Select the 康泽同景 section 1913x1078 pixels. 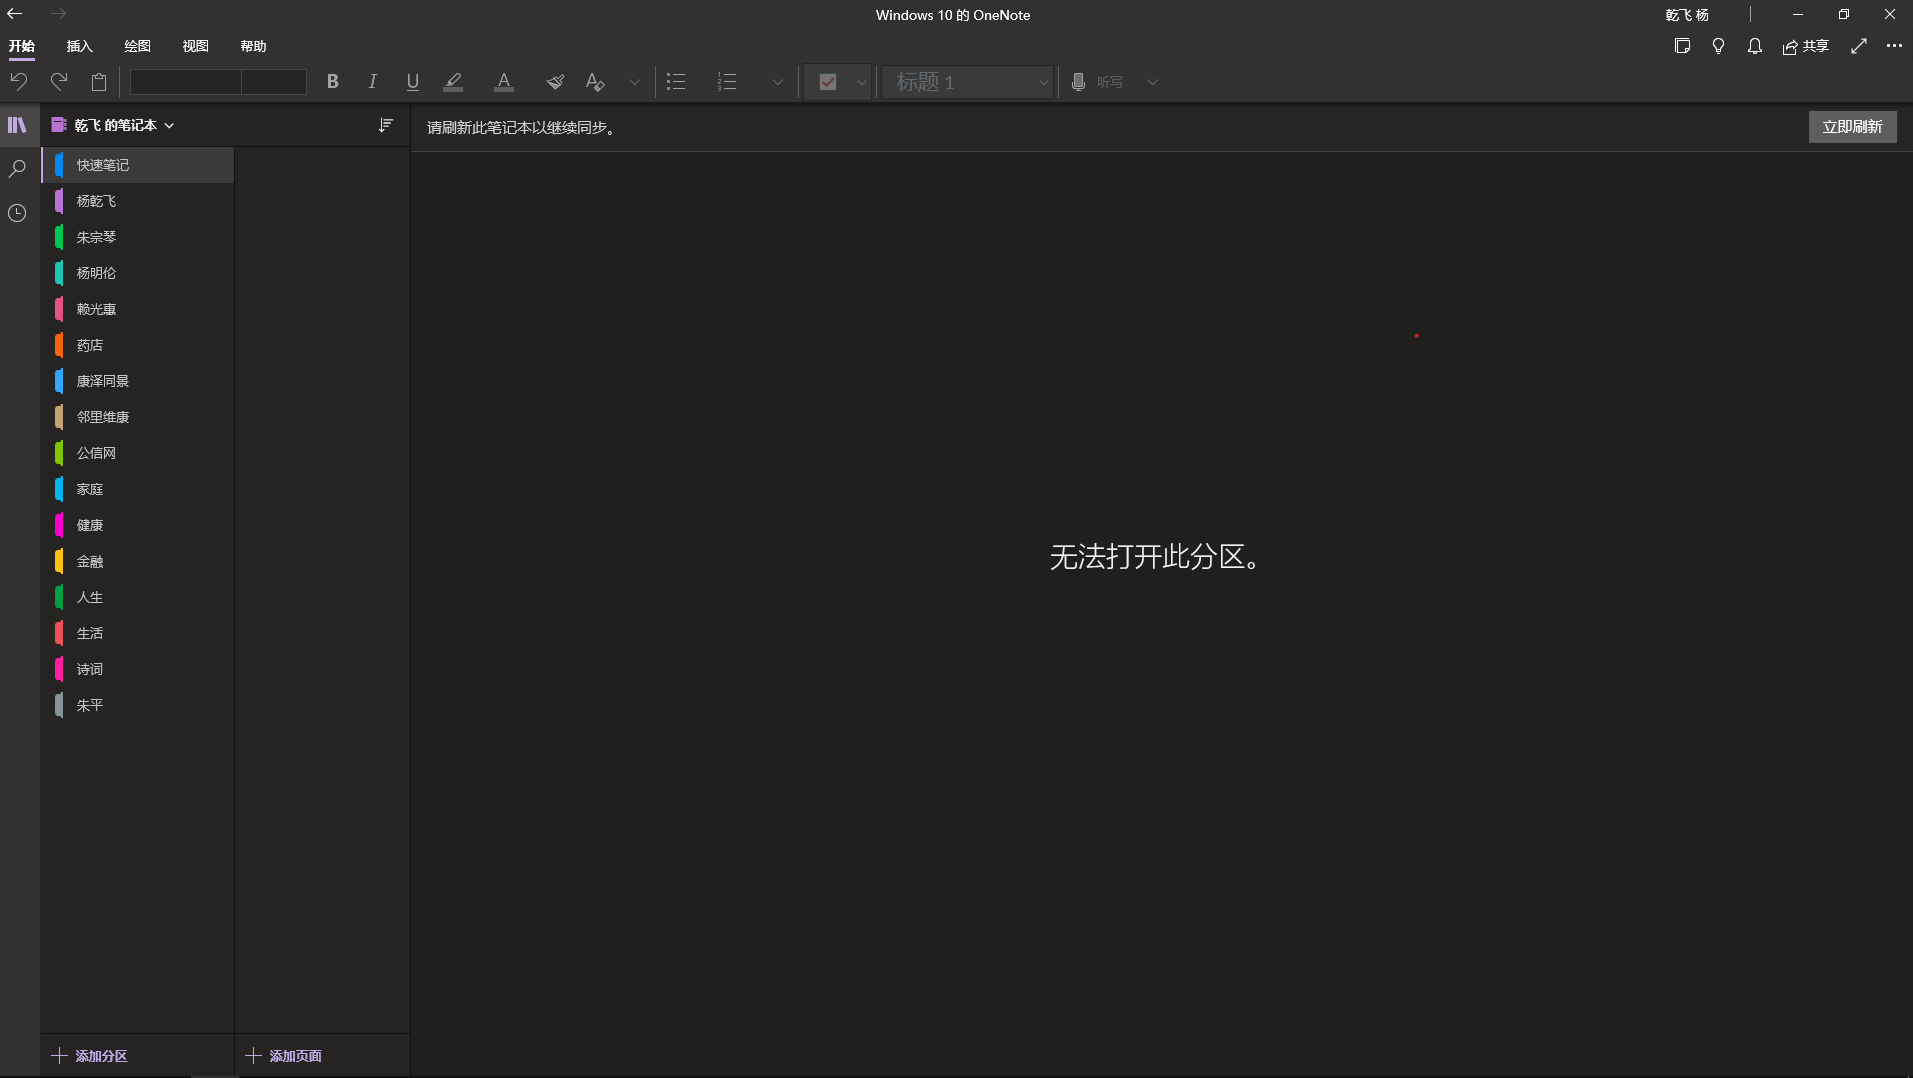coord(138,381)
